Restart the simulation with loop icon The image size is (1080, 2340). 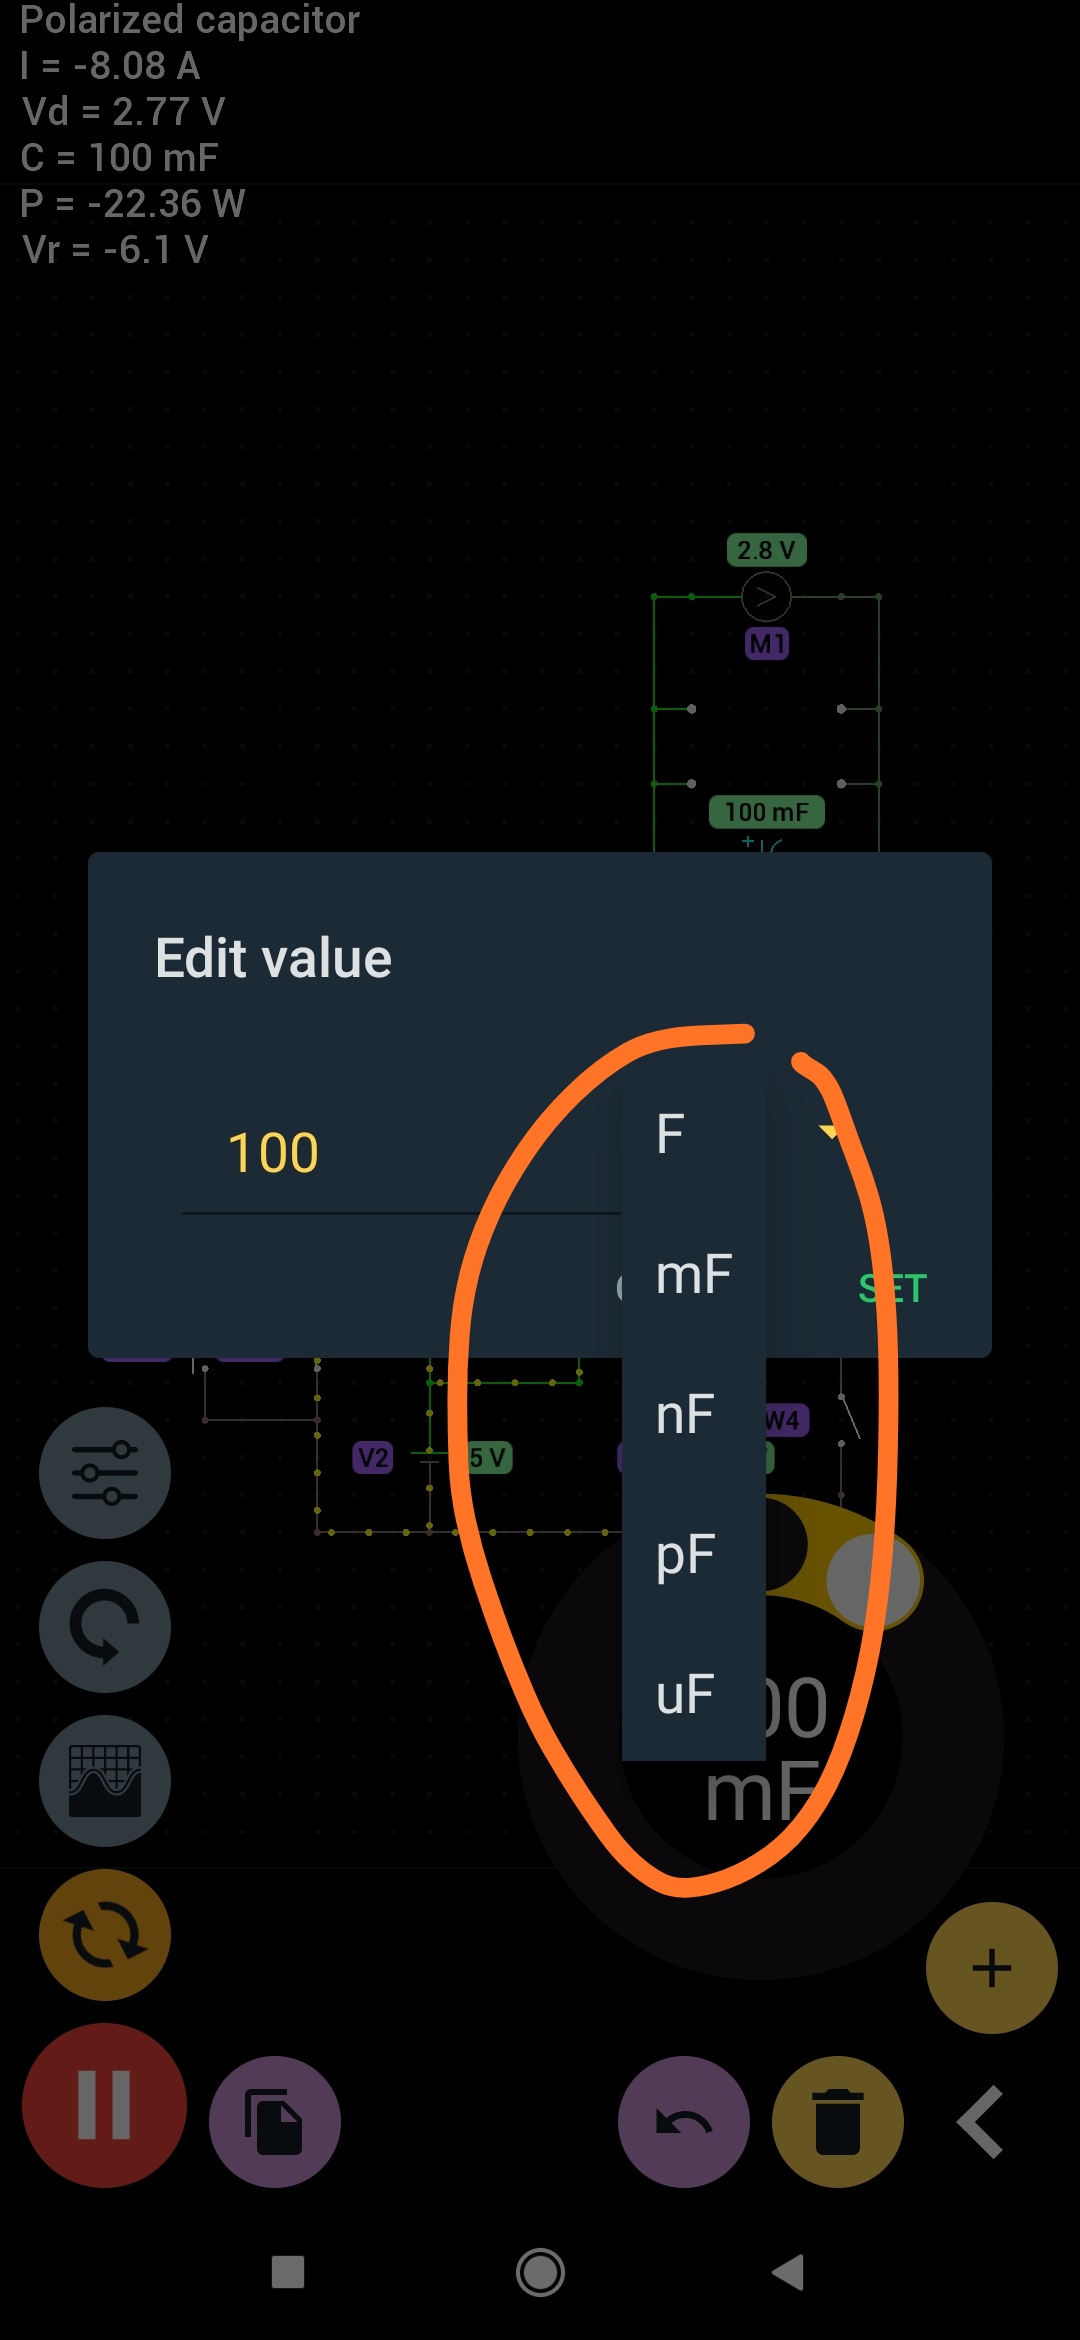point(104,1936)
